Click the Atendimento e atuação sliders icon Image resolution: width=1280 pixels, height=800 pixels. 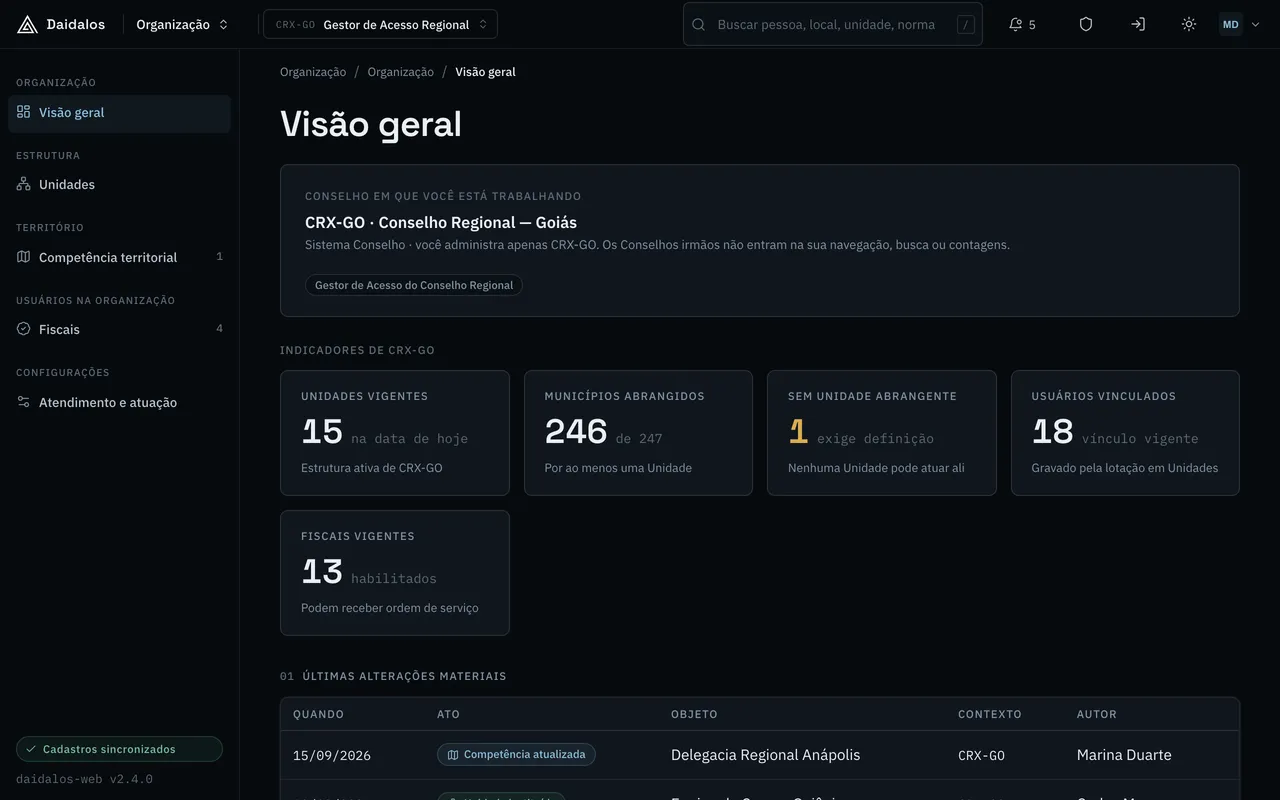(23, 402)
